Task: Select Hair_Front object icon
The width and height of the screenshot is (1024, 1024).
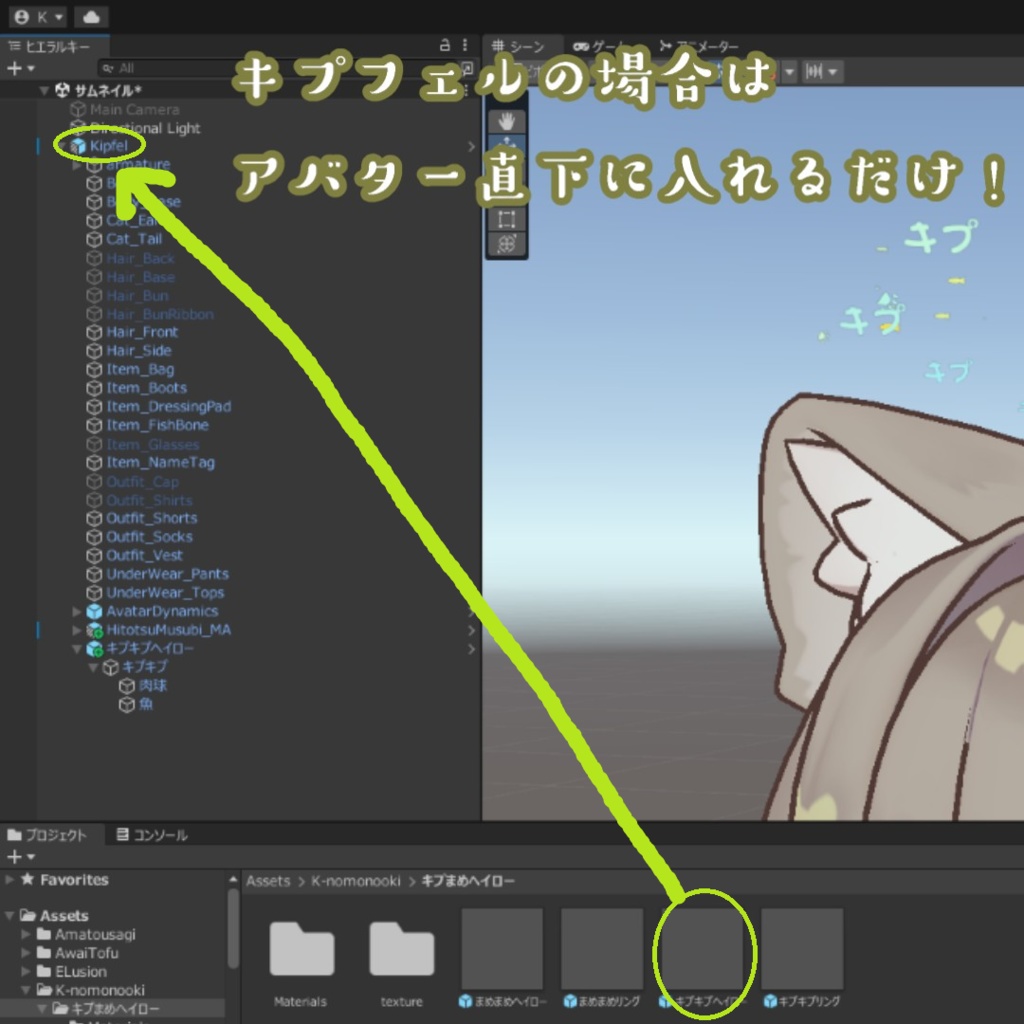Action: click(94, 332)
